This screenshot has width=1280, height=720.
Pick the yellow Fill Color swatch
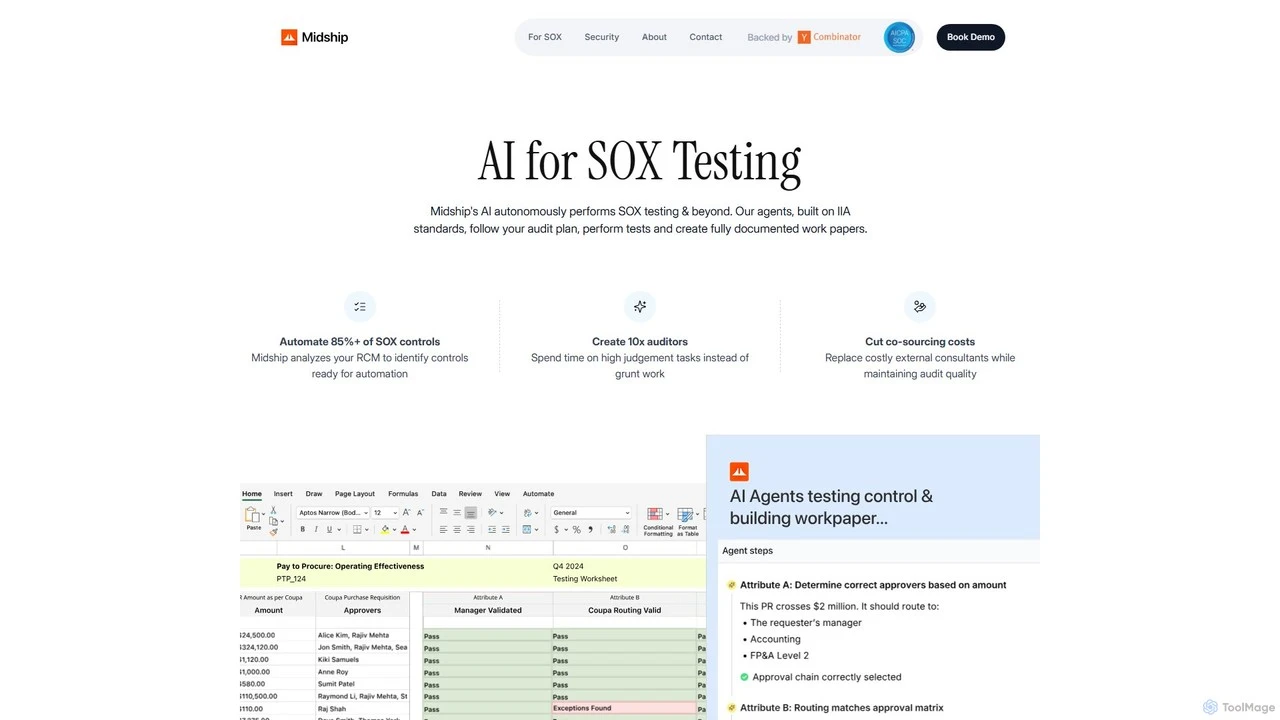pos(385,530)
